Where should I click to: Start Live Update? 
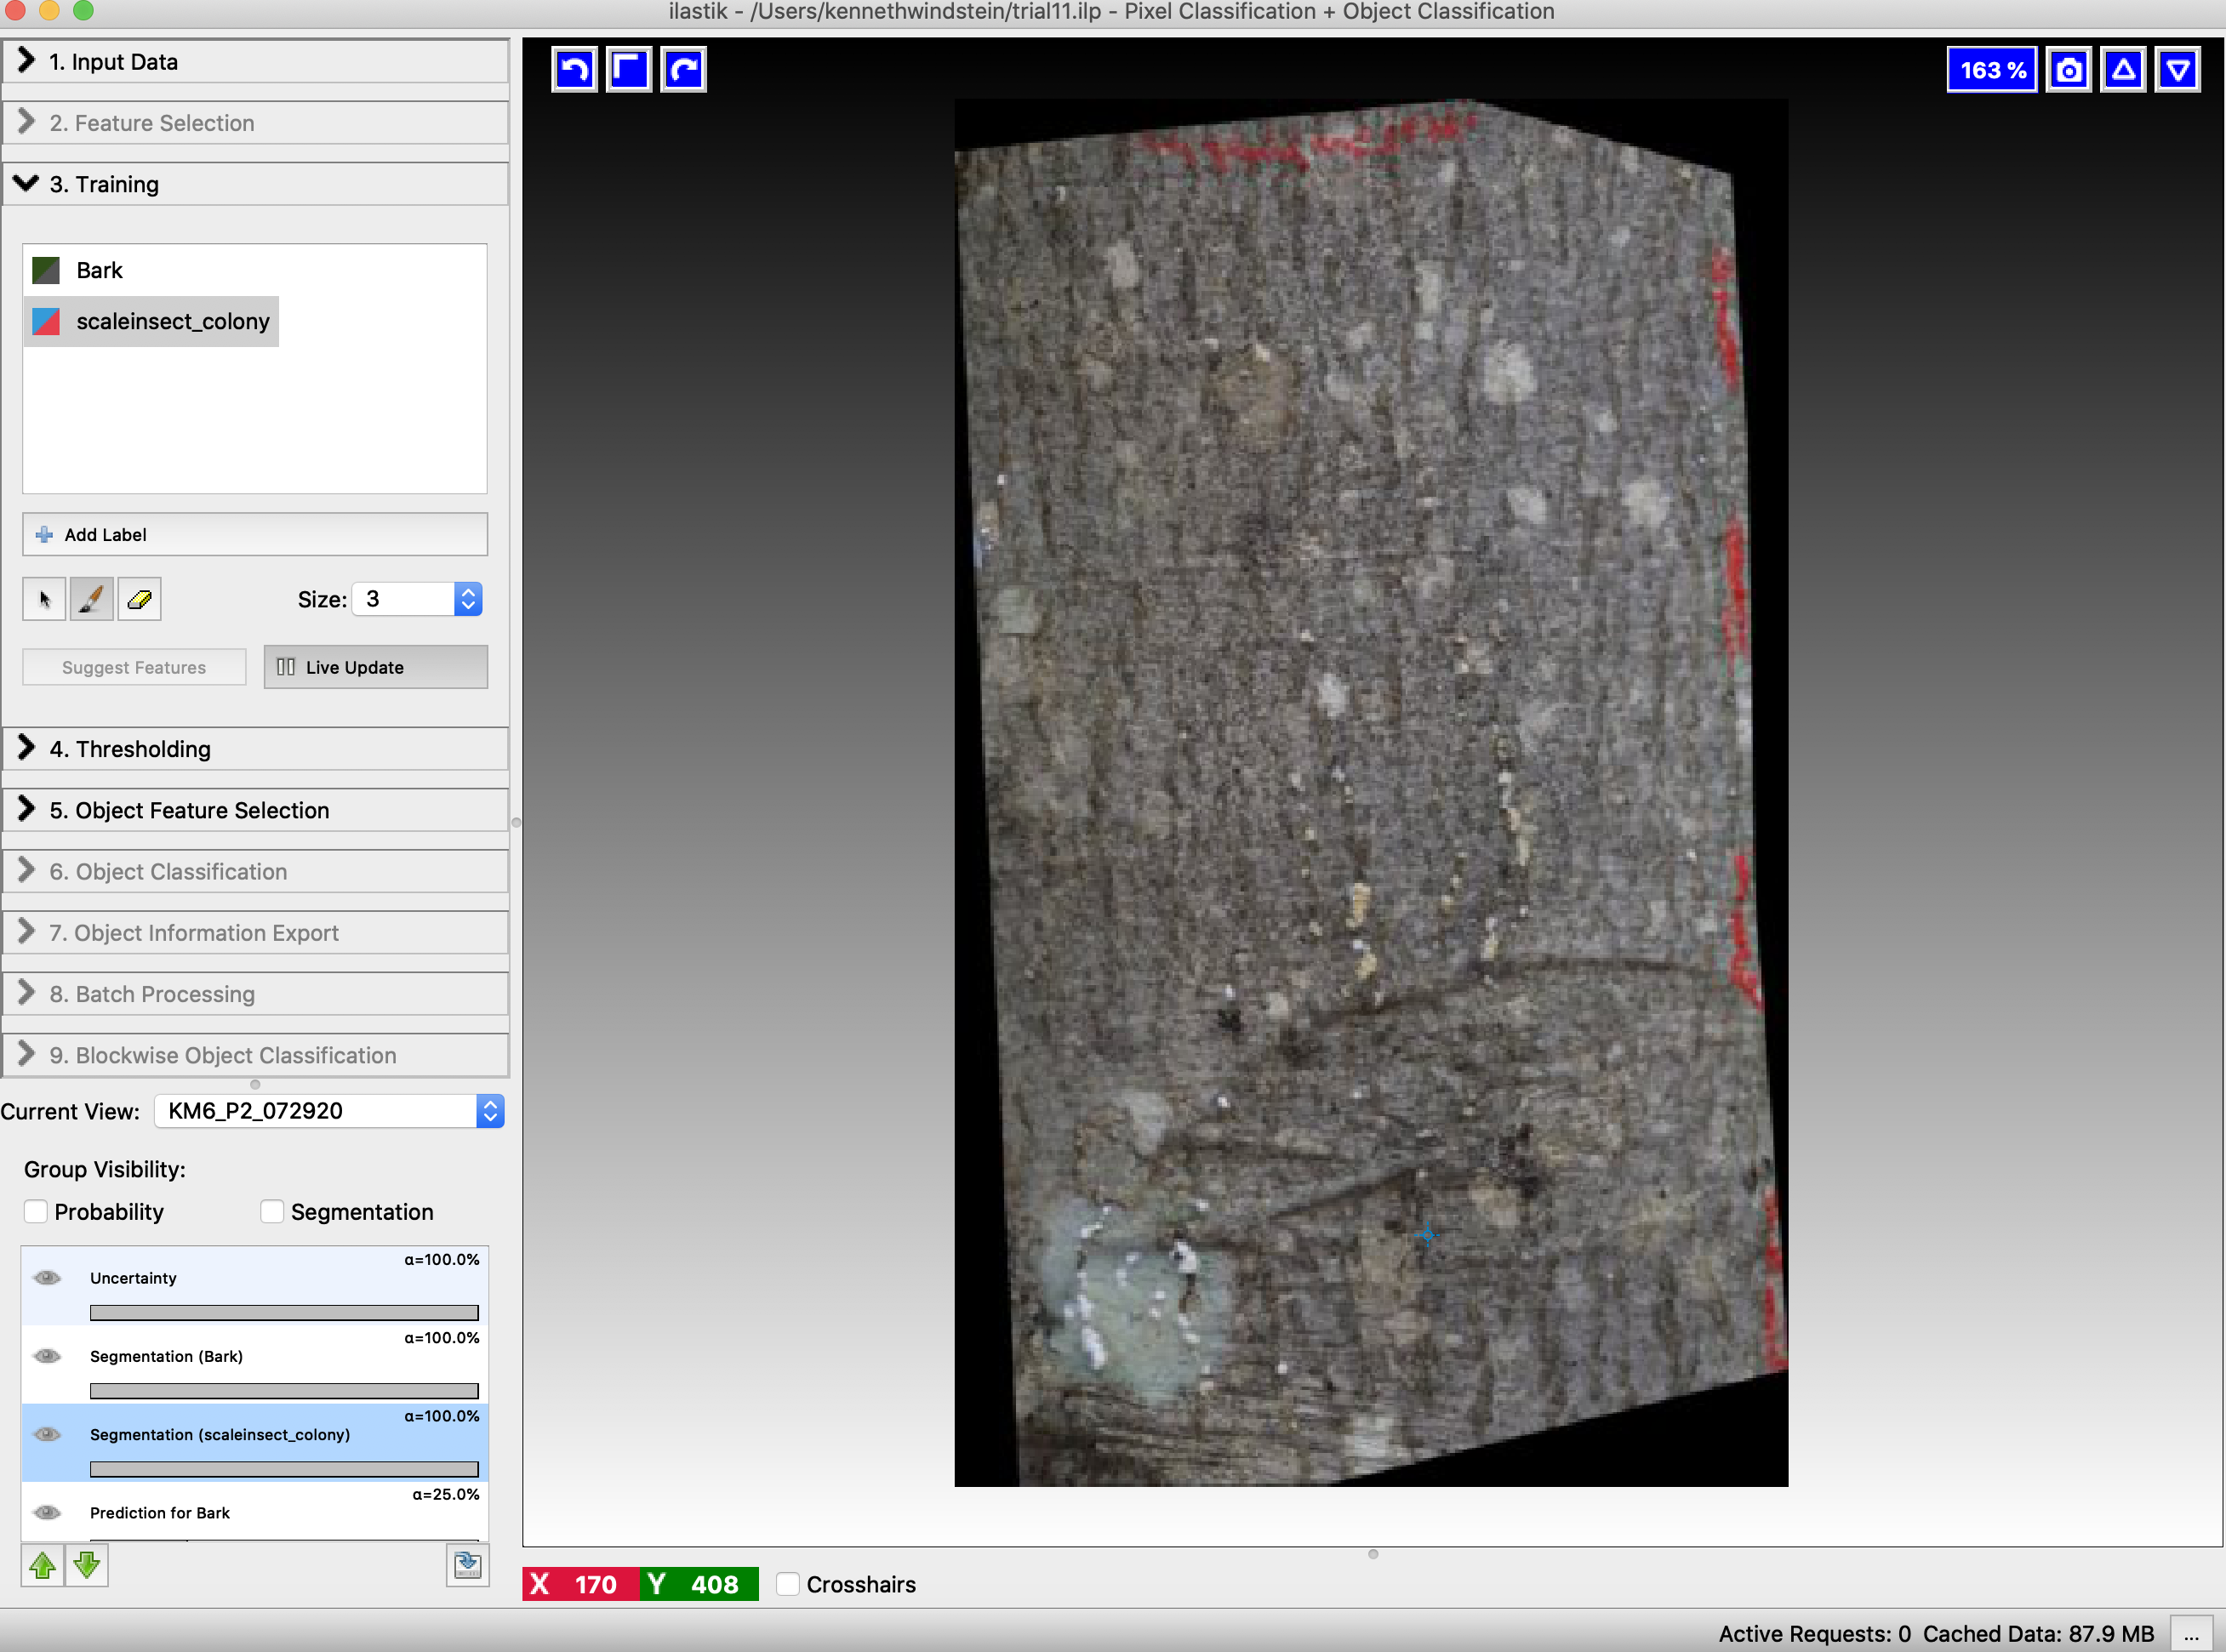click(x=375, y=667)
